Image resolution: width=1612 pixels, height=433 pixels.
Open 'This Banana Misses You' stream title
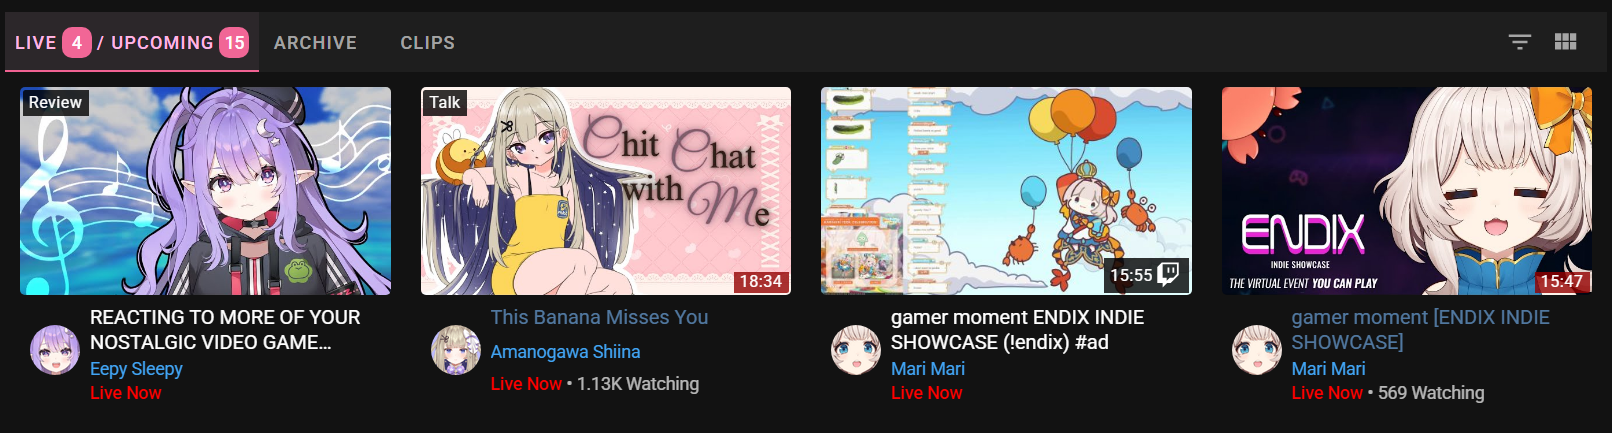599,317
